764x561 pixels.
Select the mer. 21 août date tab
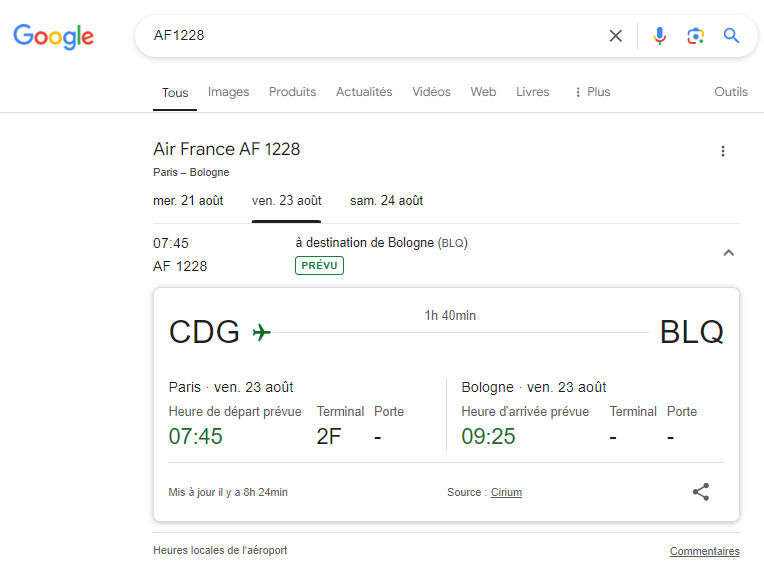(x=188, y=201)
